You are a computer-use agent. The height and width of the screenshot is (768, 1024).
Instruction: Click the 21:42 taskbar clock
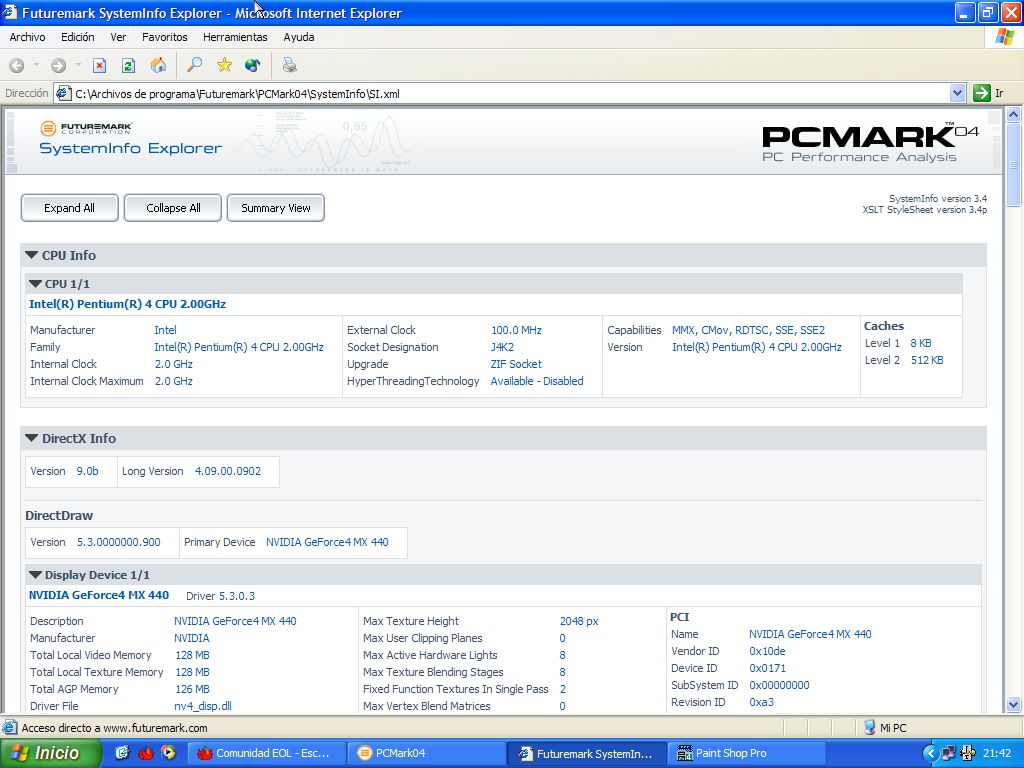[x=997, y=754]
